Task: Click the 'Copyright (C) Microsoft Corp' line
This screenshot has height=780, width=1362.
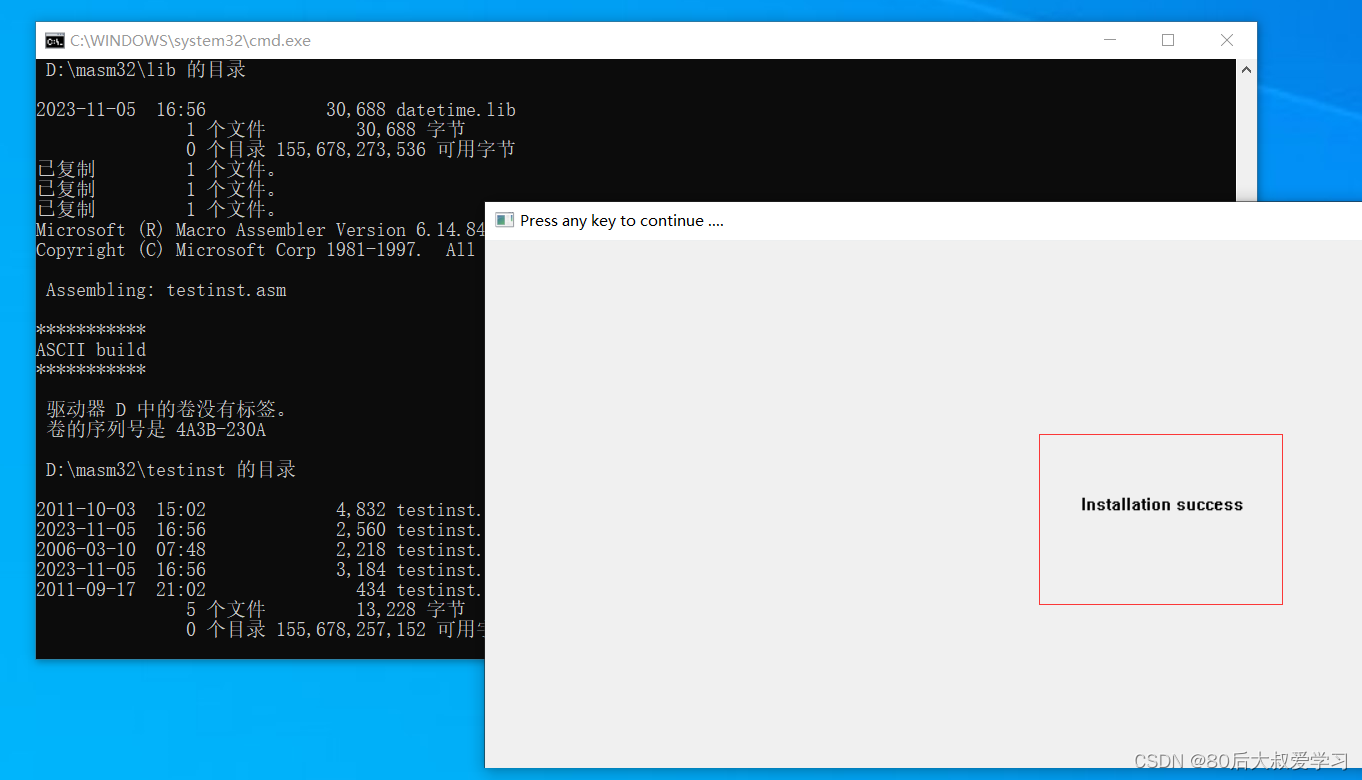Action: (255, 250)
